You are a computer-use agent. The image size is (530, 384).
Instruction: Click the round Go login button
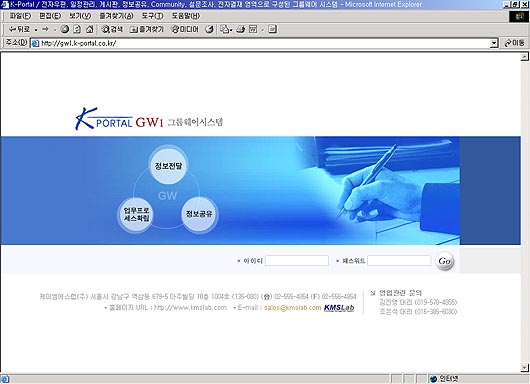[444, 261]
